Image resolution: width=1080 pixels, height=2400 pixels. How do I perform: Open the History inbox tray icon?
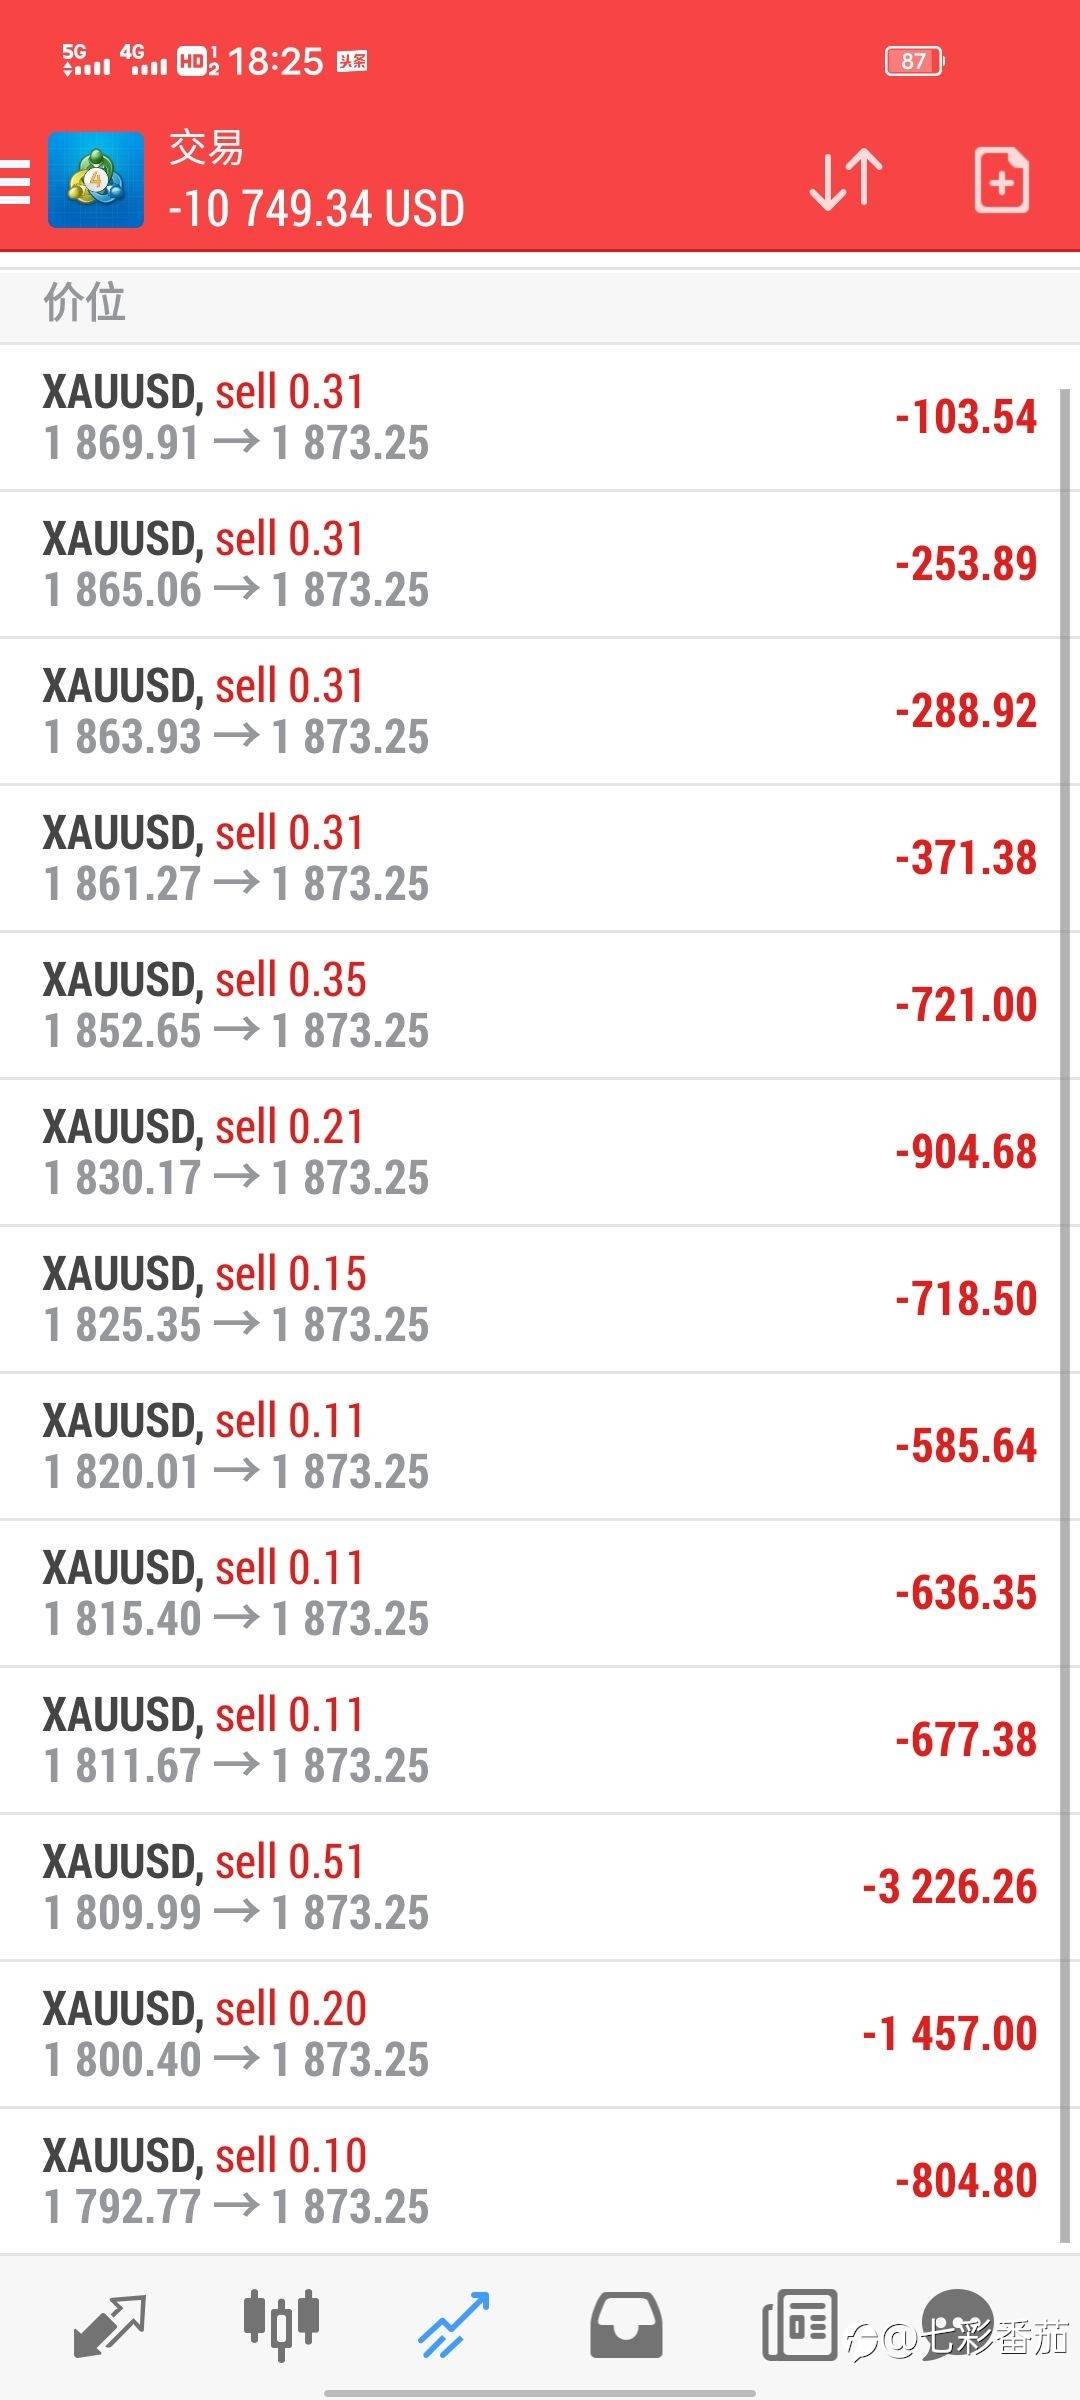click(x=626, y=2324)
